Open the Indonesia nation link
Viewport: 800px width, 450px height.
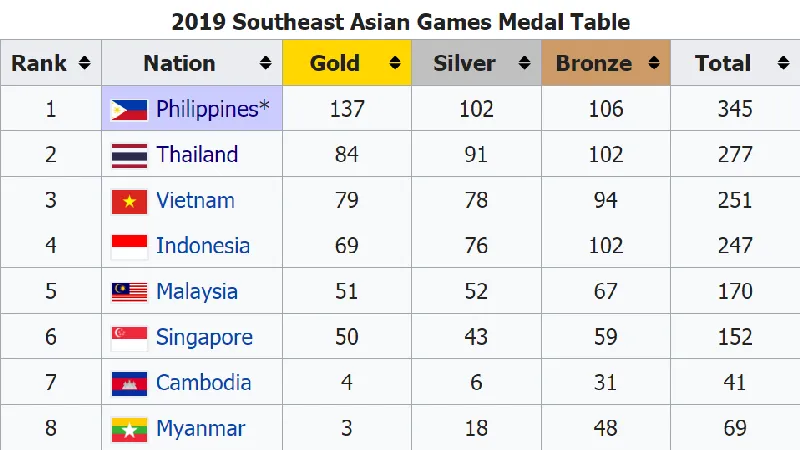(203, 246)
